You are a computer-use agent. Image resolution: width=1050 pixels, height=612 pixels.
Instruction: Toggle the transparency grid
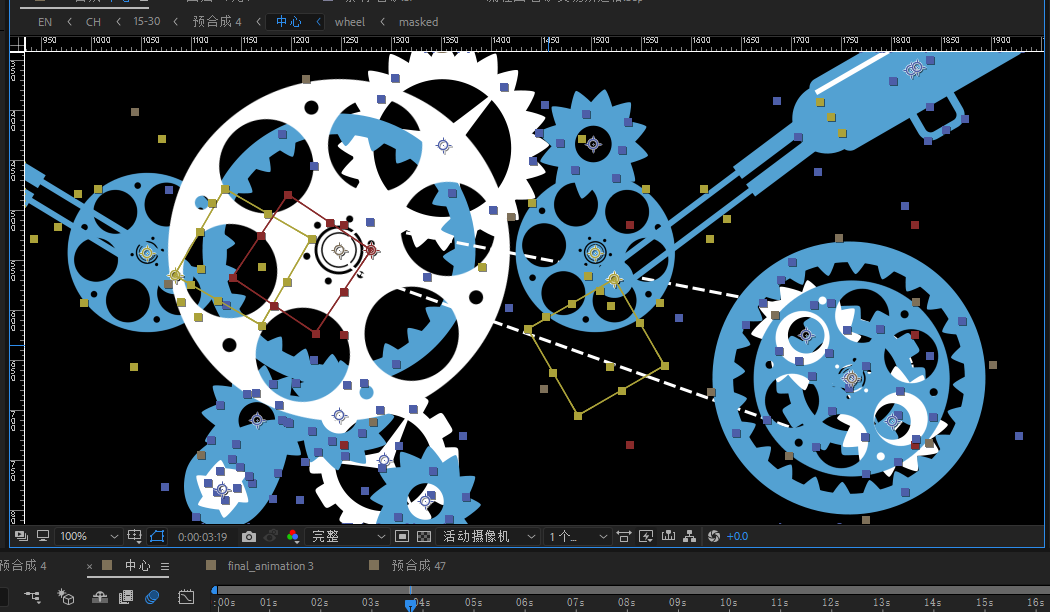pyautogui.click(x=424, y=537)
